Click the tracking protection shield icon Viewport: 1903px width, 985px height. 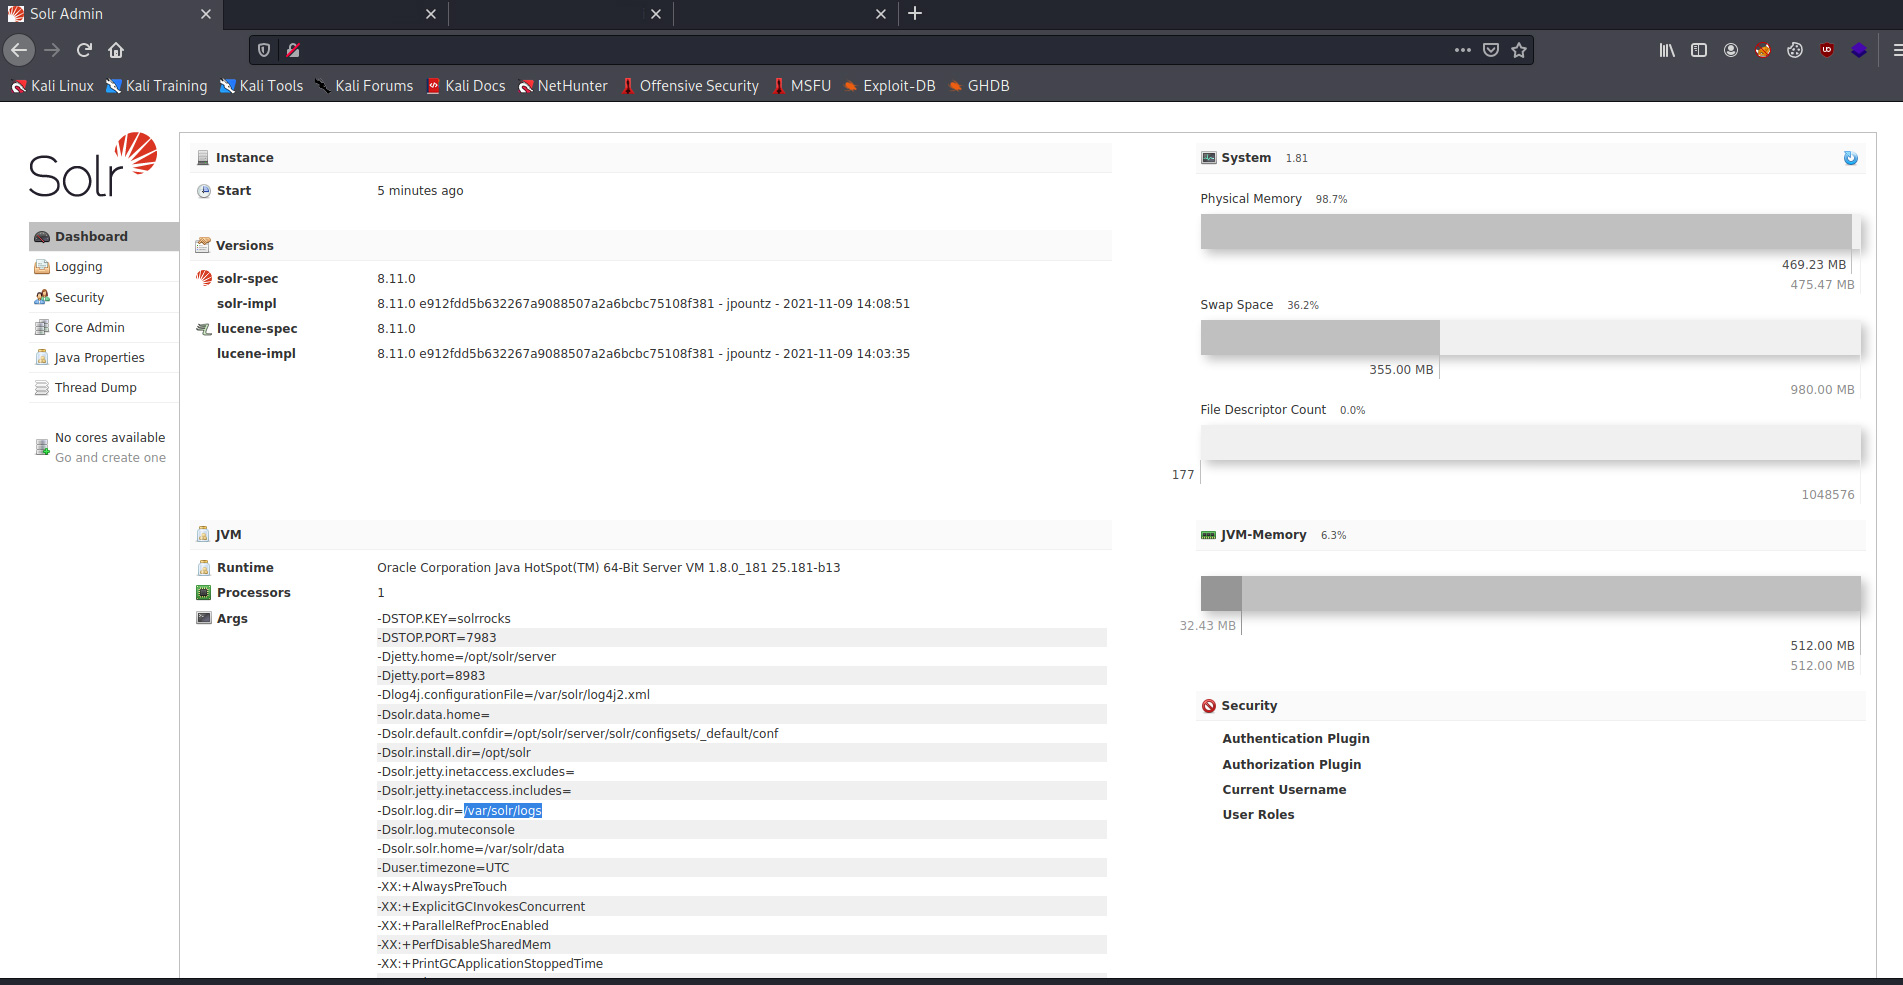264,50
